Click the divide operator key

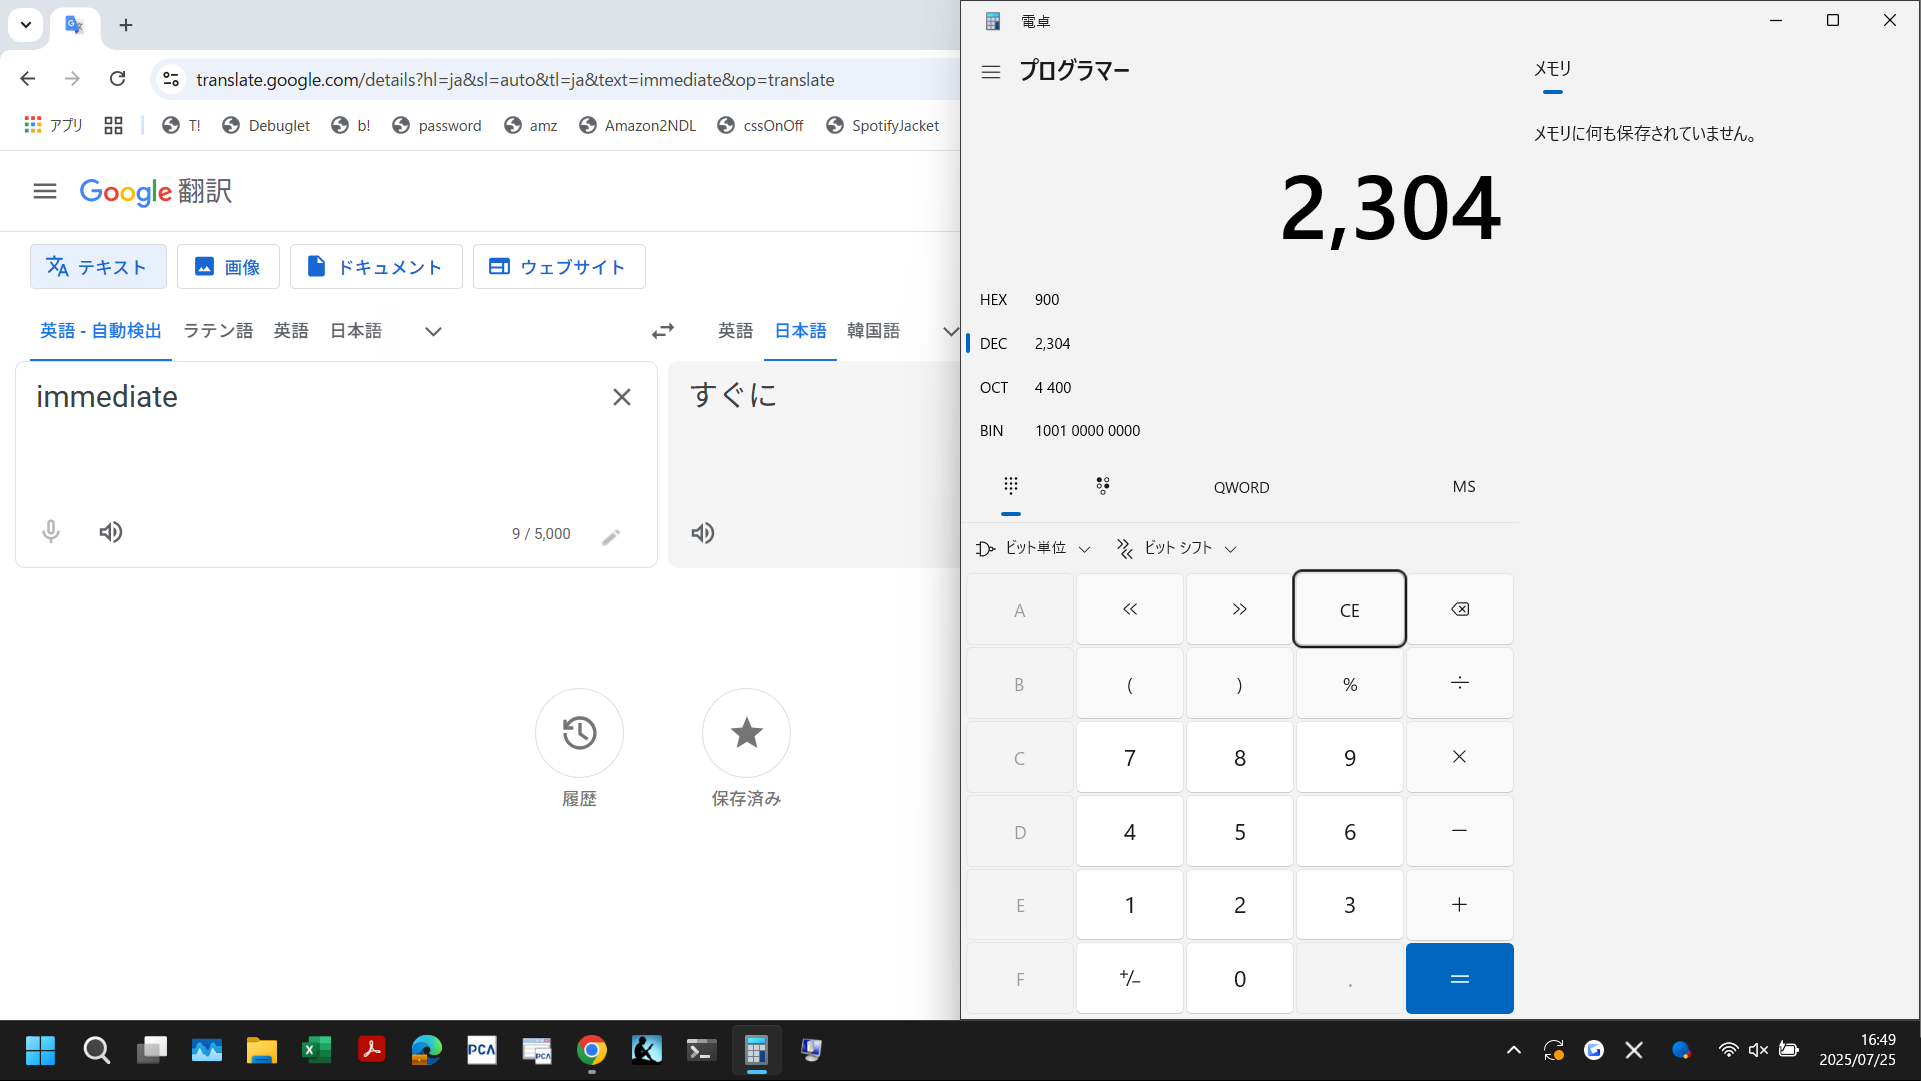[1460, 684]
